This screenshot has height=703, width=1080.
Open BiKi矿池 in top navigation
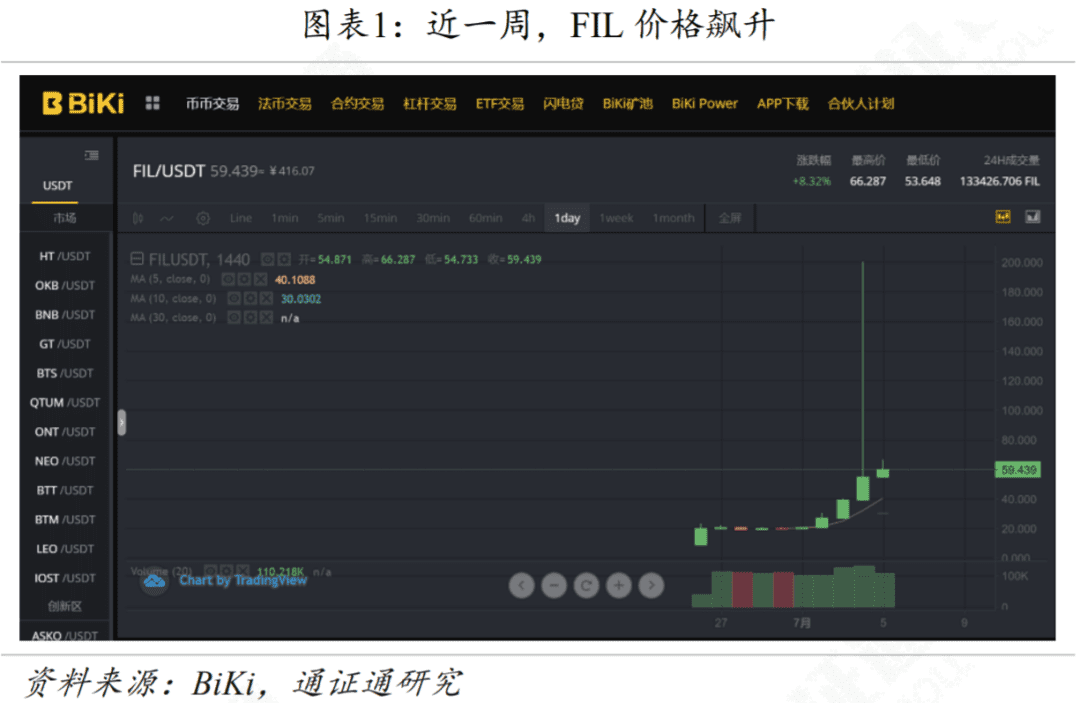point(627,103)
